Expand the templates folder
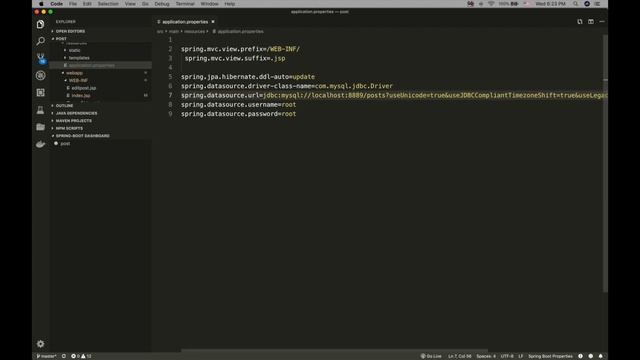640x360 pixels. [79, 58]
